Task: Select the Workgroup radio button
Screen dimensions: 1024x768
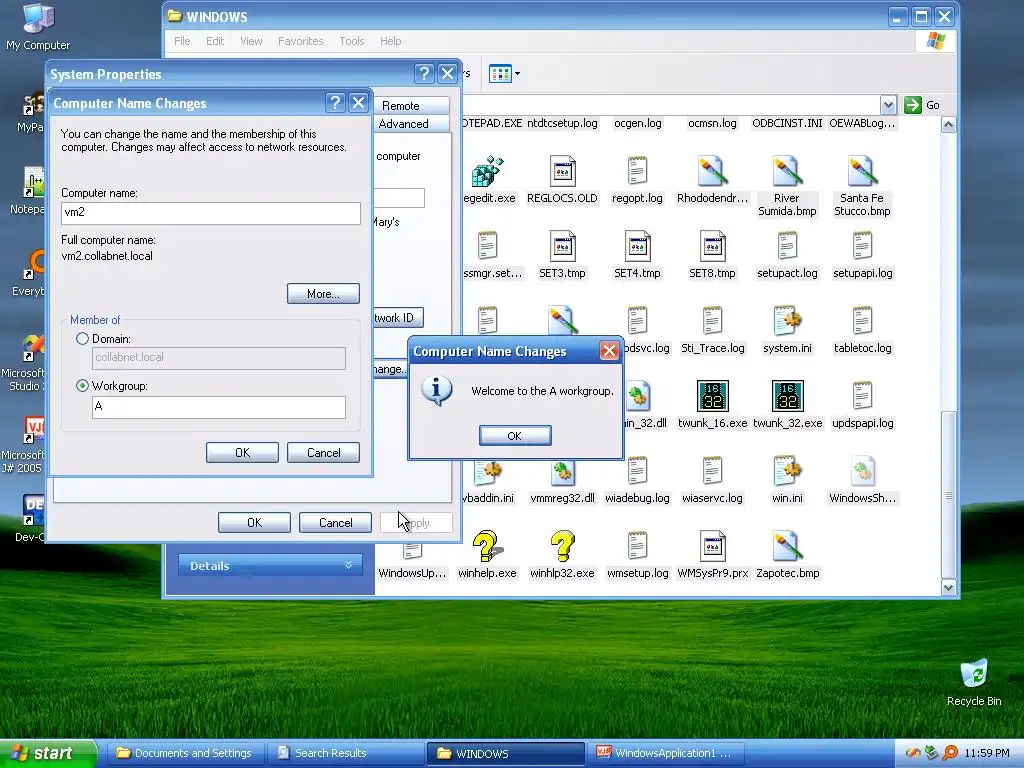Action: click(82, 386)
